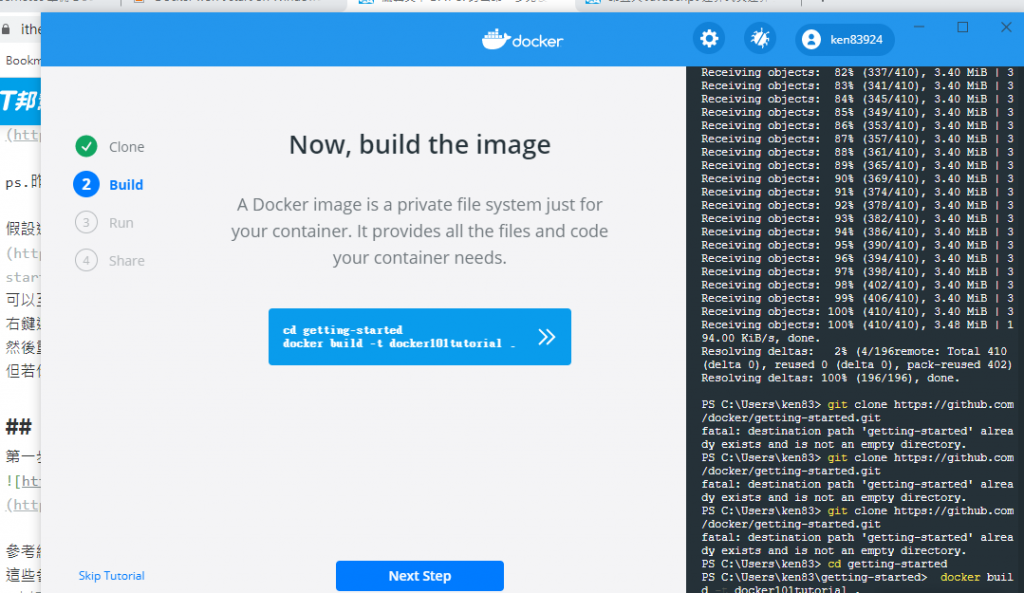Click 'Resolving deltas: 100% (196/196), done.' line
The width and height of the screenshot is (1024, 593).
pyautogui.click(x=831, y=378)
